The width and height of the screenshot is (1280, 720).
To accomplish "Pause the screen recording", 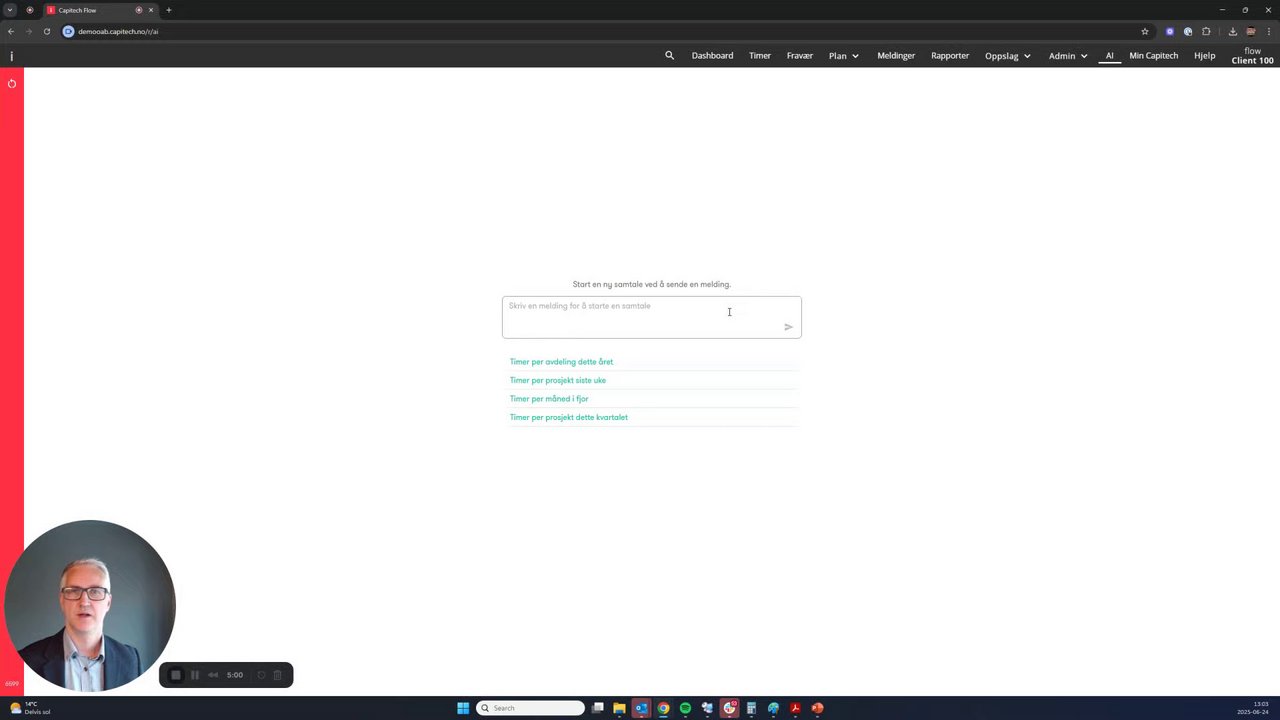I will pyautogui.click(x=195, y=675).
